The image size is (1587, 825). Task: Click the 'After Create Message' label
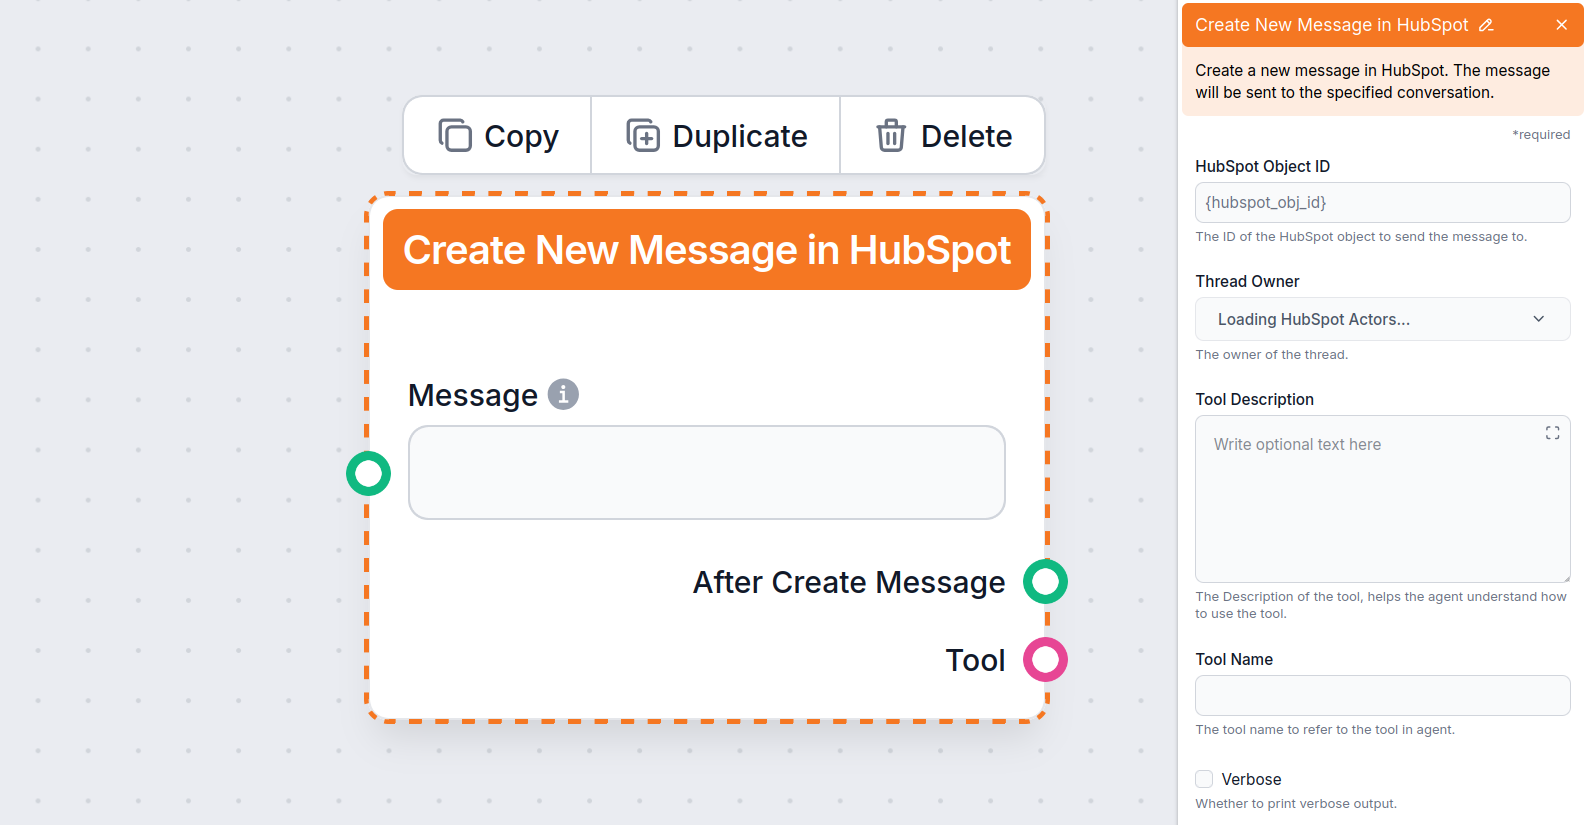coord(849,582)
